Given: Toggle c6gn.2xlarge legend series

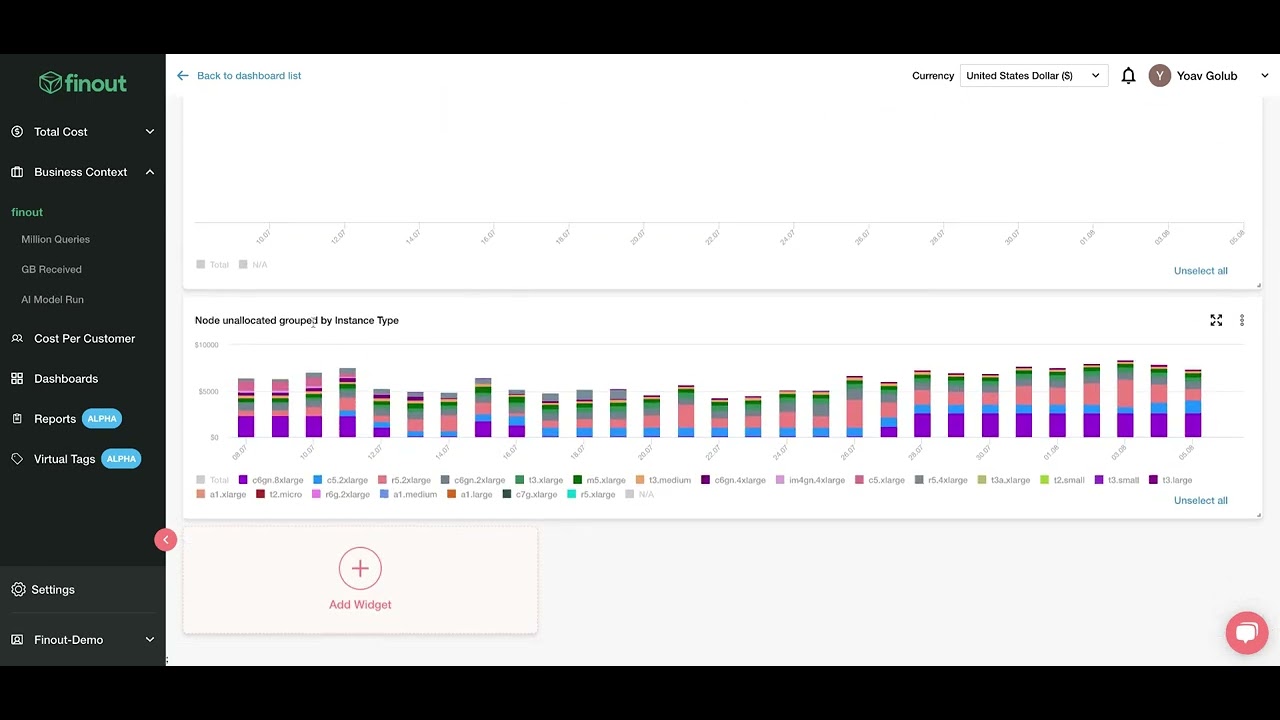Looking at the screenshot, I should pos(473,480).
